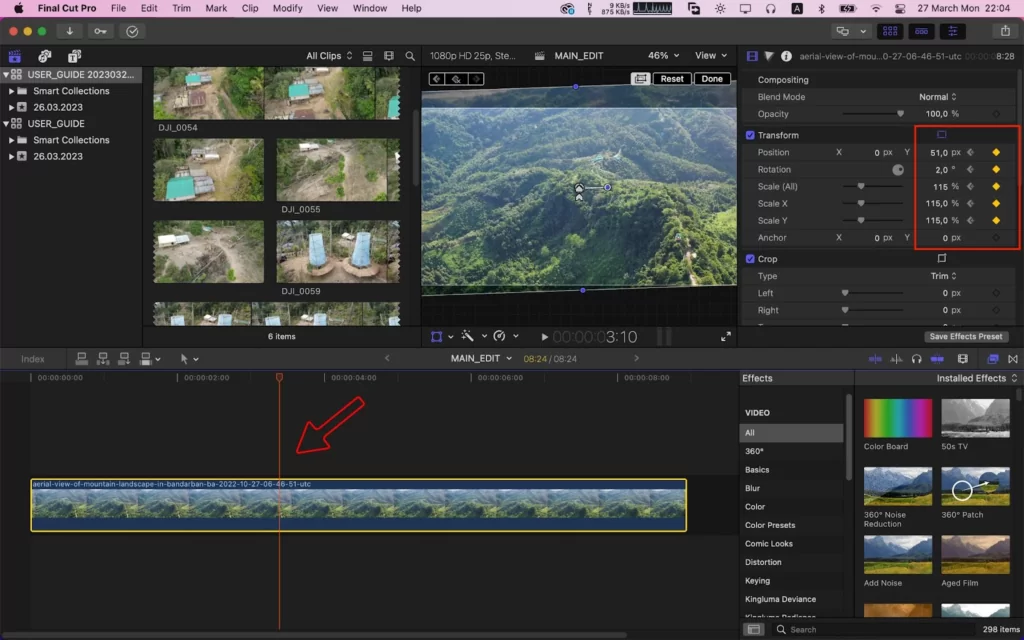Add keyframe button in viewer overlay
This screenshot has width=1024, height=640.
[x=456, y=79]
